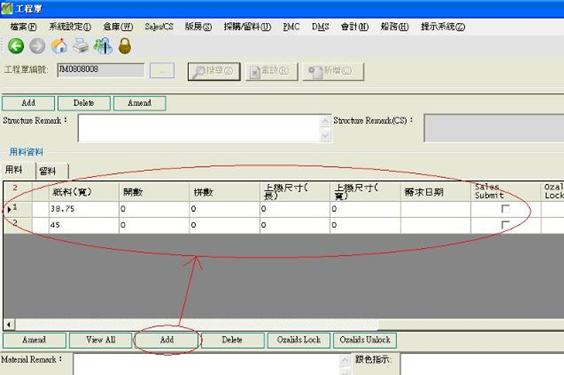Tick Sales Submit checkbox in row 1
The image size is (564, 375).
tap(505, 209)
